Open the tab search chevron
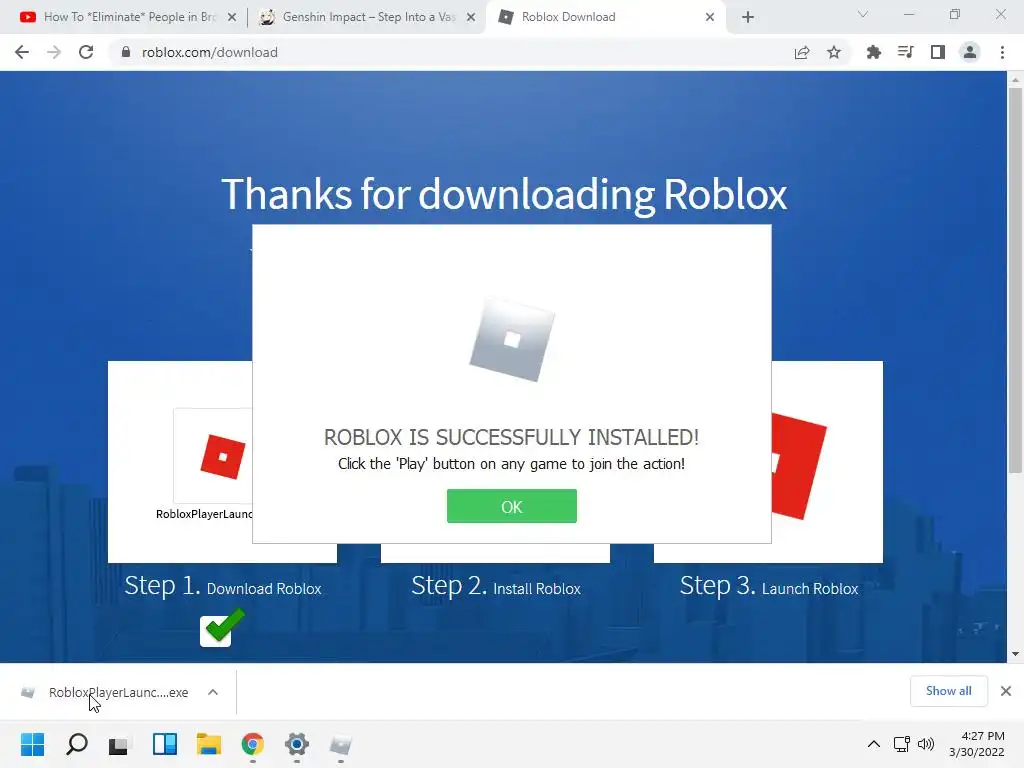Viewport: 1024px width, 768px height. pos(863,14)
